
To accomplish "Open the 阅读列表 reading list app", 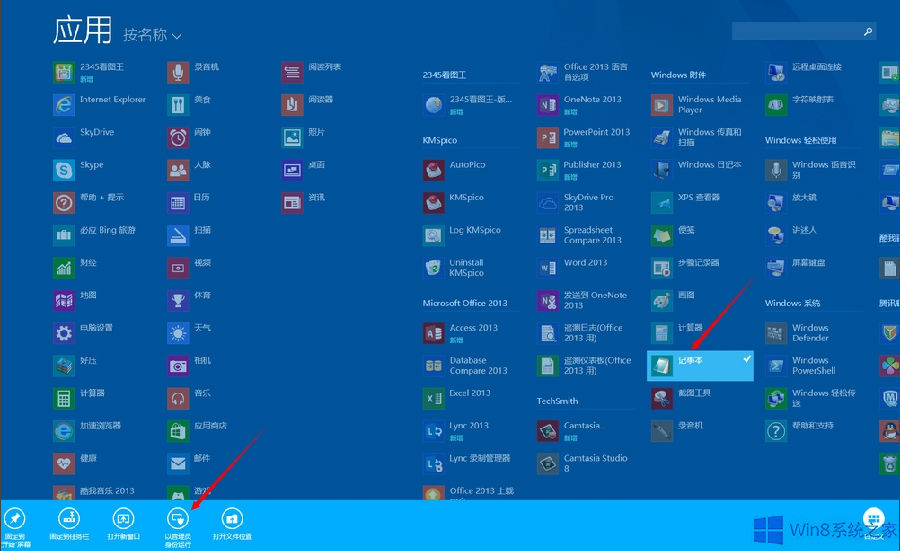I will pos(312,72).
